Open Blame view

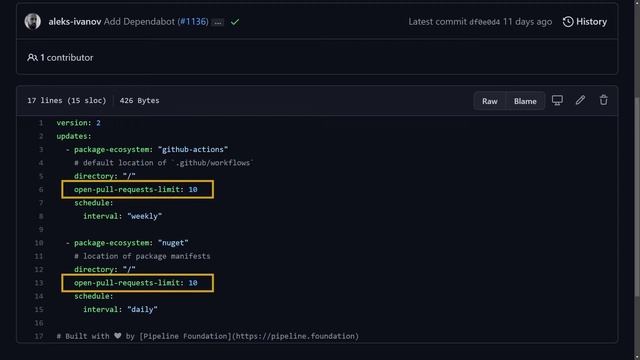[x=525, y=101]
